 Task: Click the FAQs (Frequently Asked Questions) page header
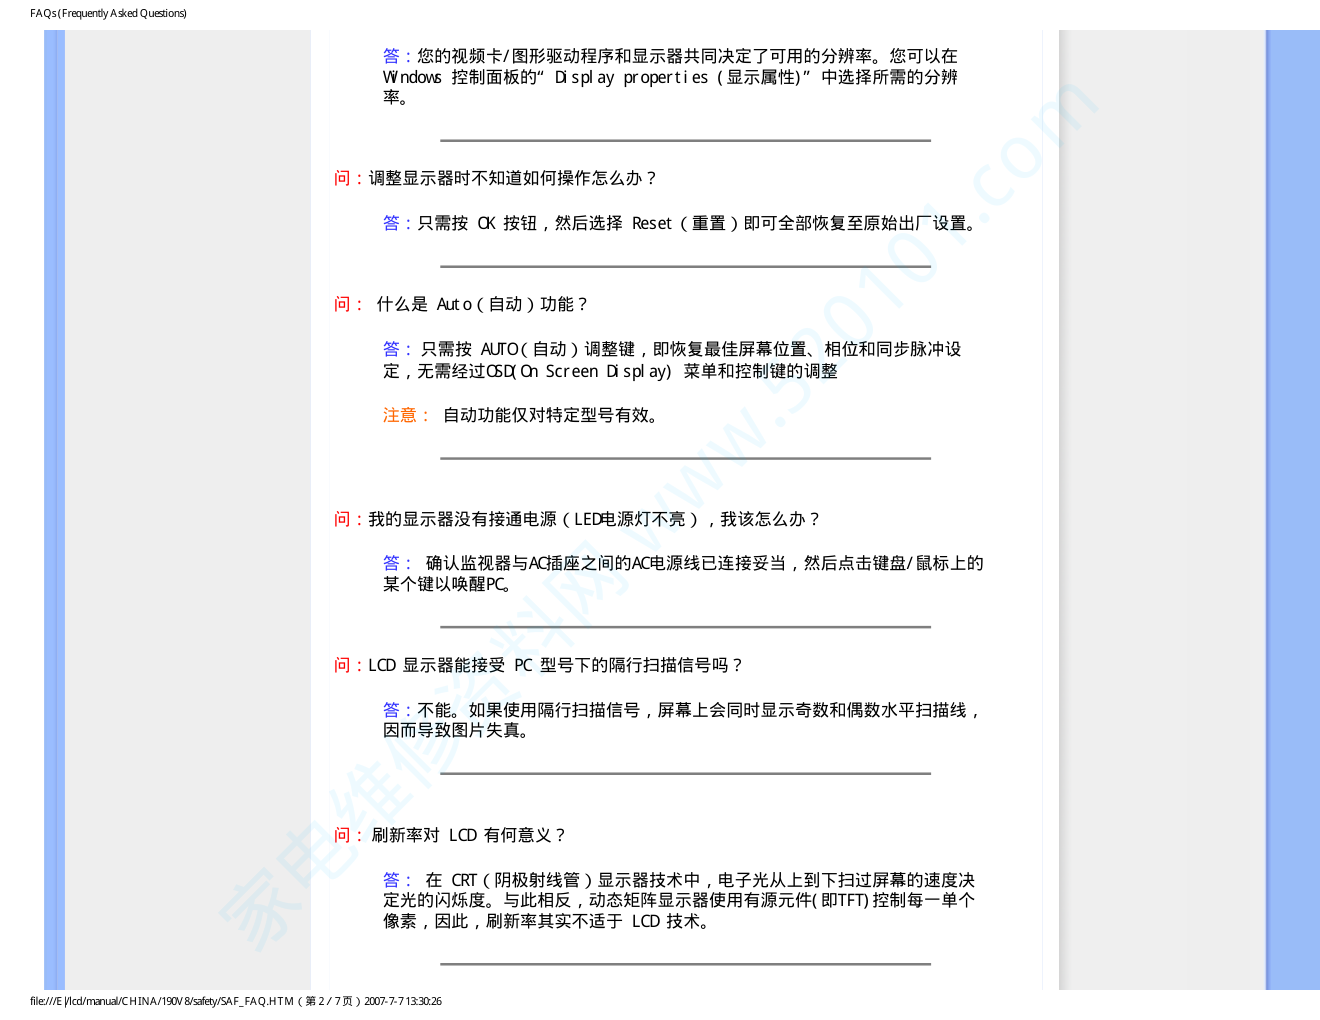(108, 13)
